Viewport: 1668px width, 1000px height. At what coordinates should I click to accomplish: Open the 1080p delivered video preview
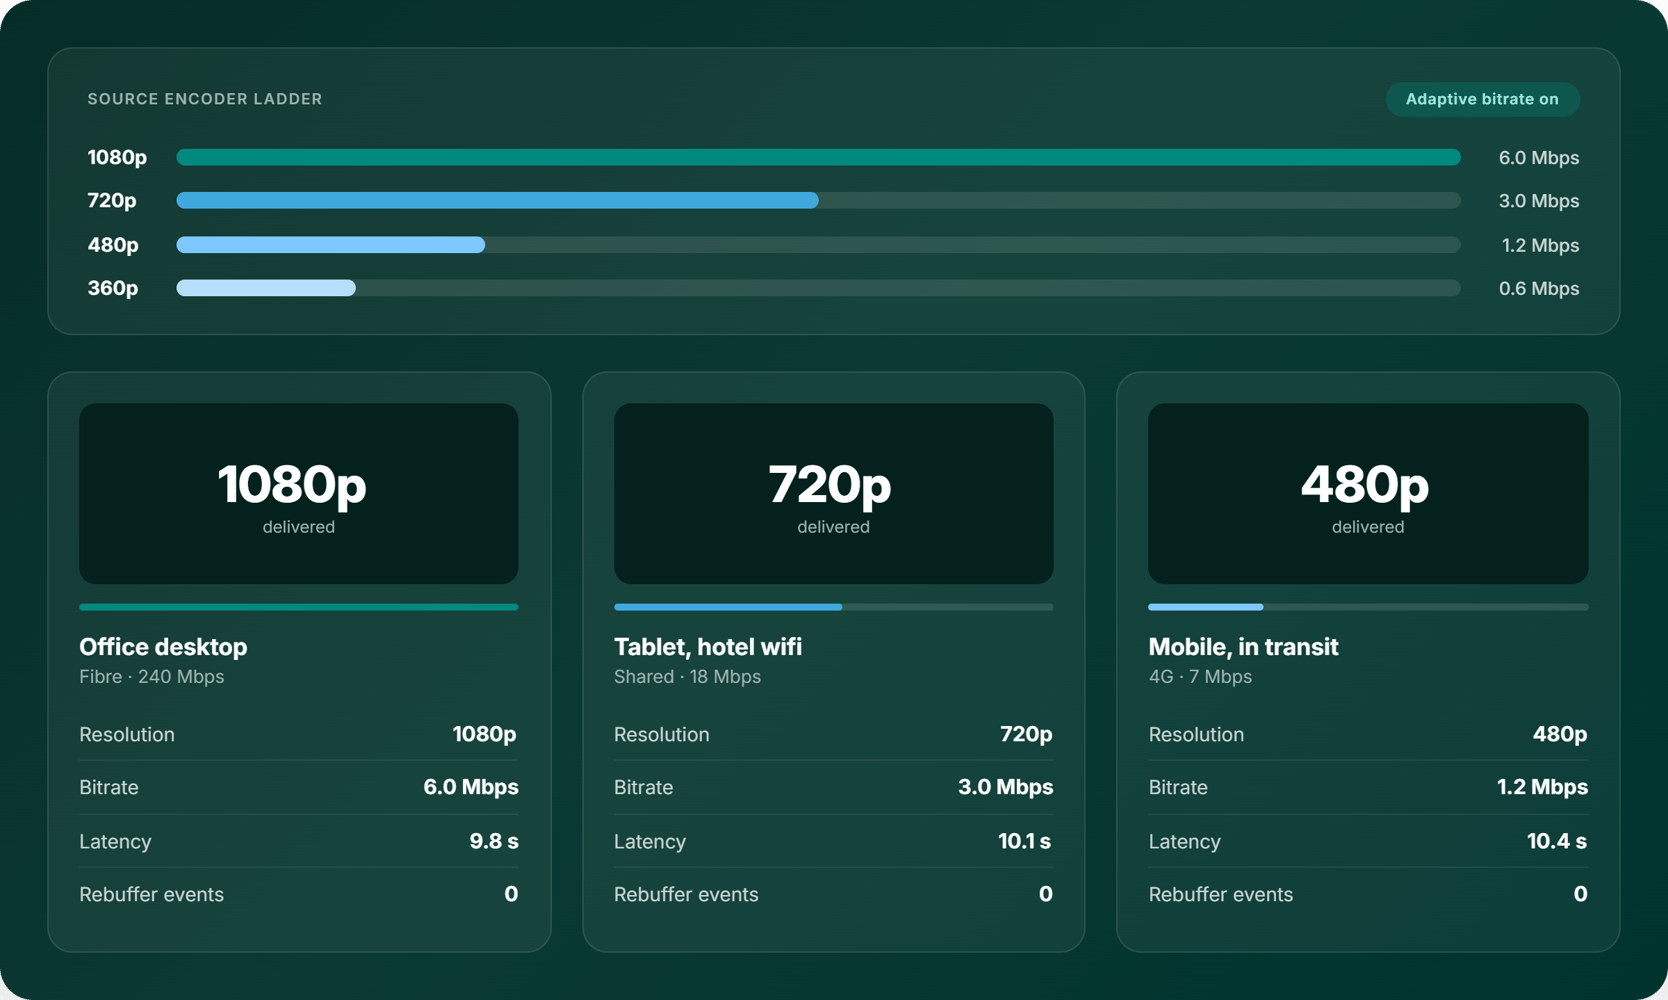pos(299,494)
